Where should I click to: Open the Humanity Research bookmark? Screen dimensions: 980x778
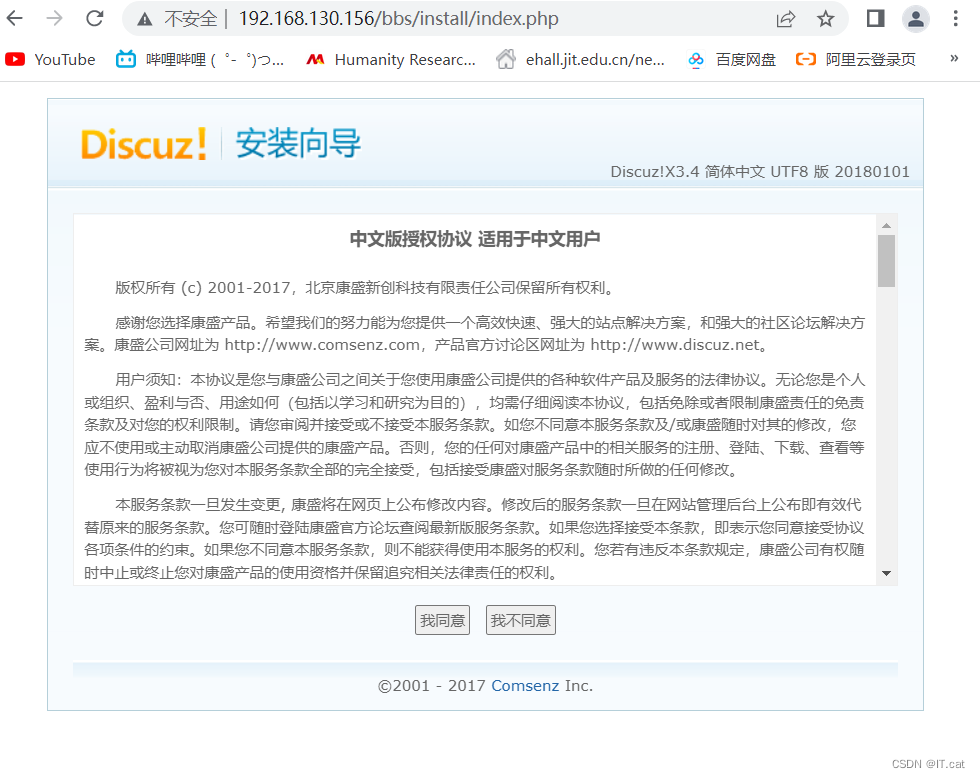pyautogui.click(x=391, y=59)
